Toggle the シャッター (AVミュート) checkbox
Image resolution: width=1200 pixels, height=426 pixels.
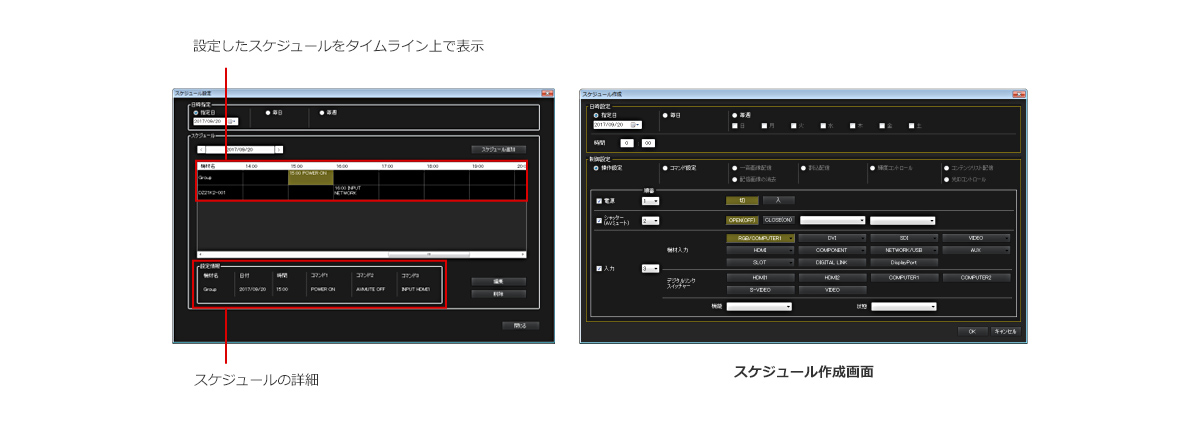(599, 220)
